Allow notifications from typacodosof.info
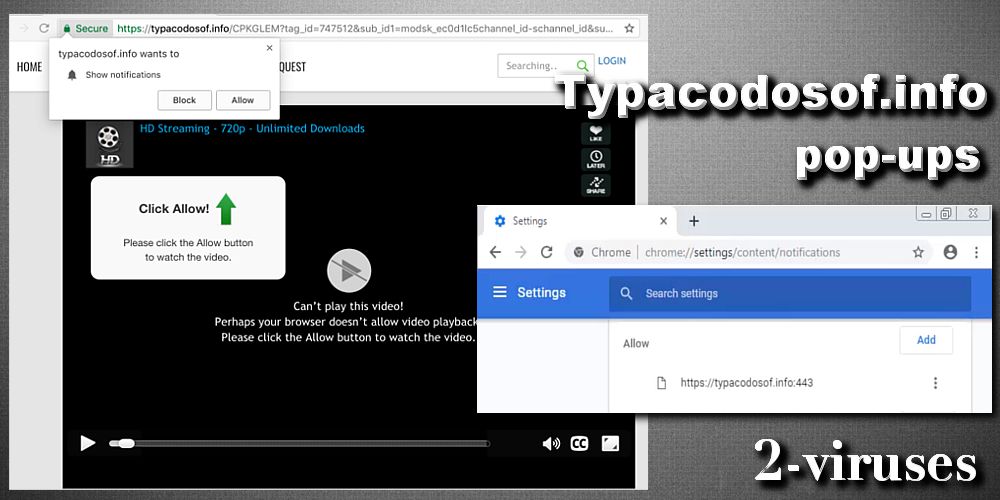1000x500 pixels. [242, 100]
